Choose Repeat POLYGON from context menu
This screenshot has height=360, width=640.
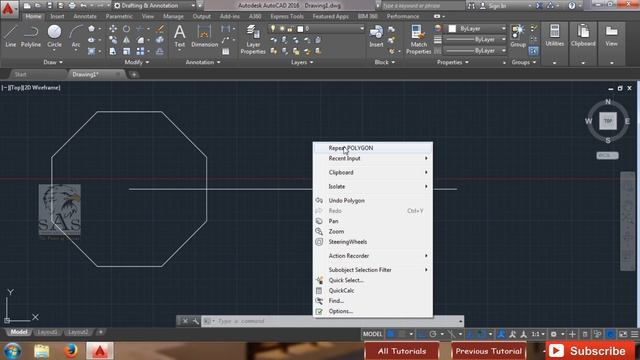pyautogui.click(x=373, y=148)
